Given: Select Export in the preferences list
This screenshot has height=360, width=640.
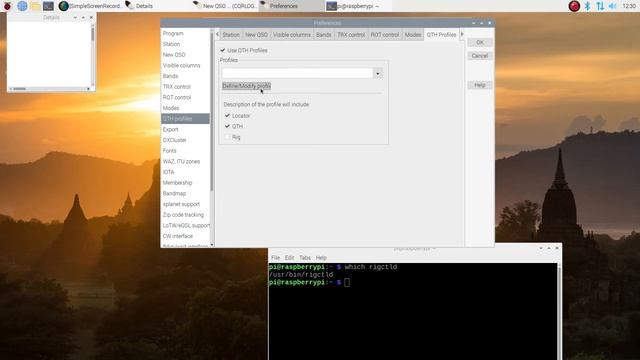Looking at the screenshot, I should coord(186,129).
